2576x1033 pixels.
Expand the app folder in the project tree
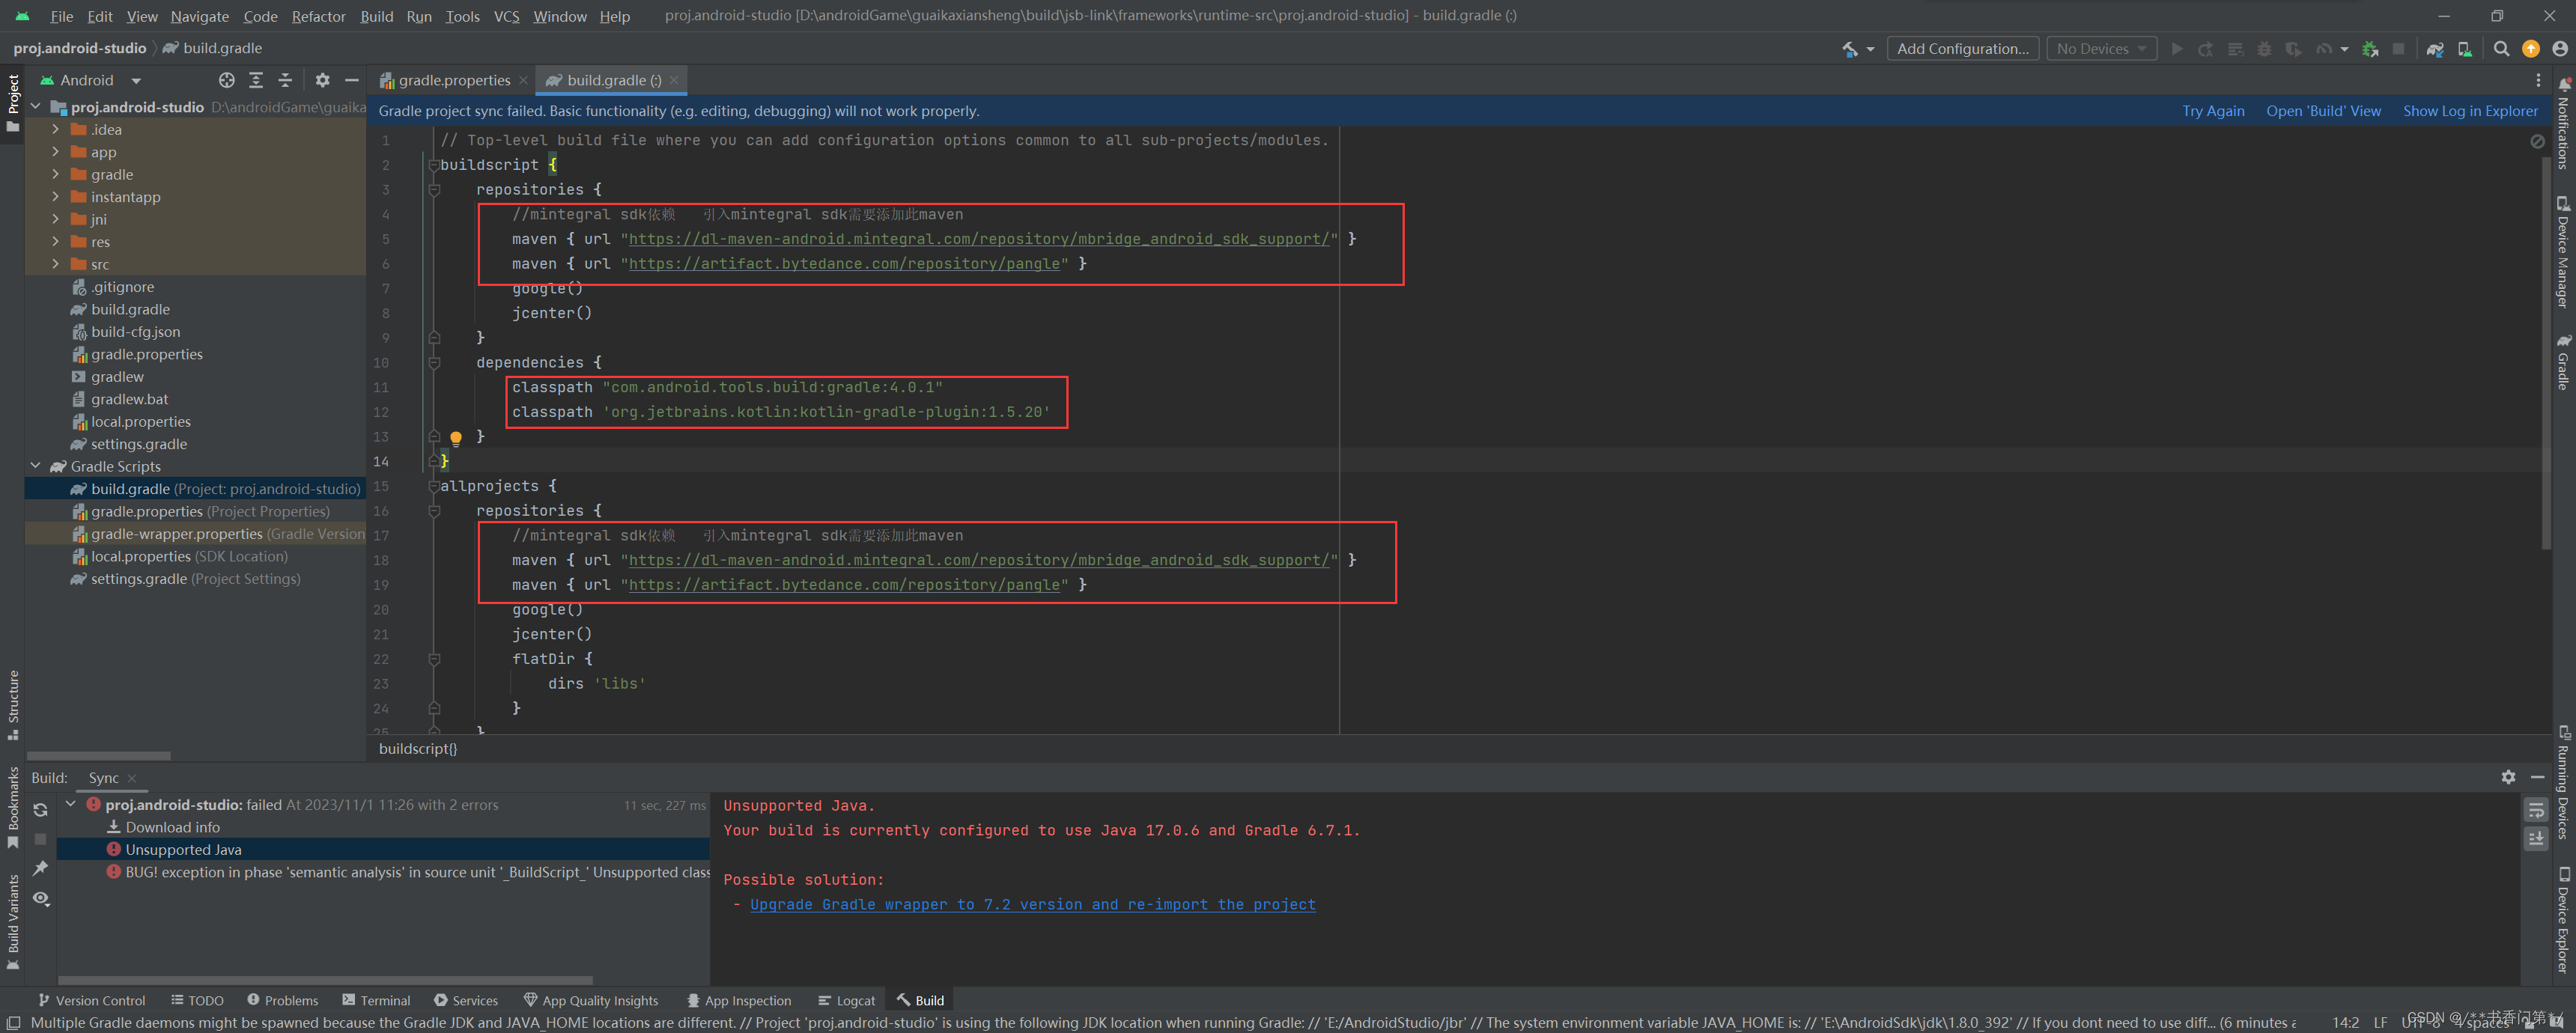(55, 152)
